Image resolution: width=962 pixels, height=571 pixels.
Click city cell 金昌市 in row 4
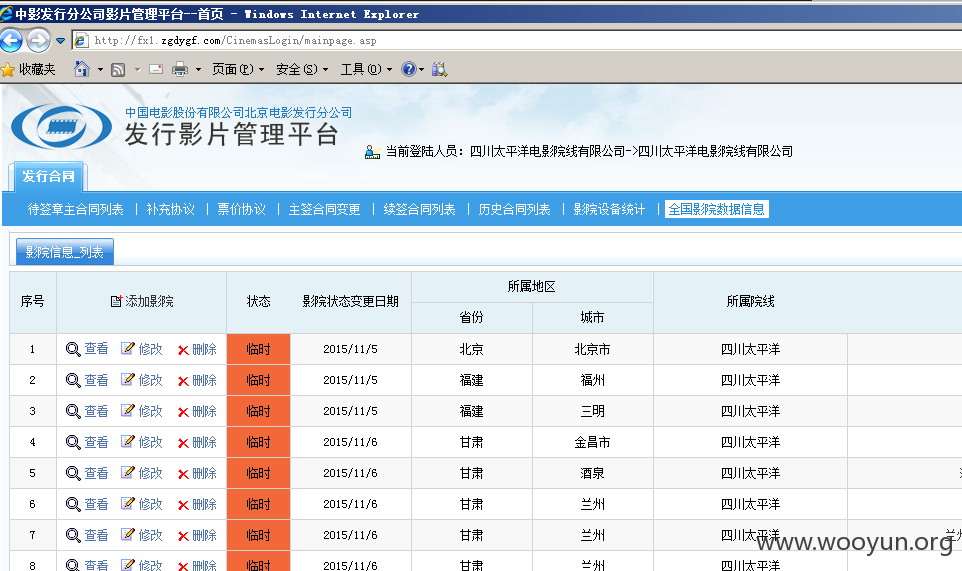(x=592, y=442)
